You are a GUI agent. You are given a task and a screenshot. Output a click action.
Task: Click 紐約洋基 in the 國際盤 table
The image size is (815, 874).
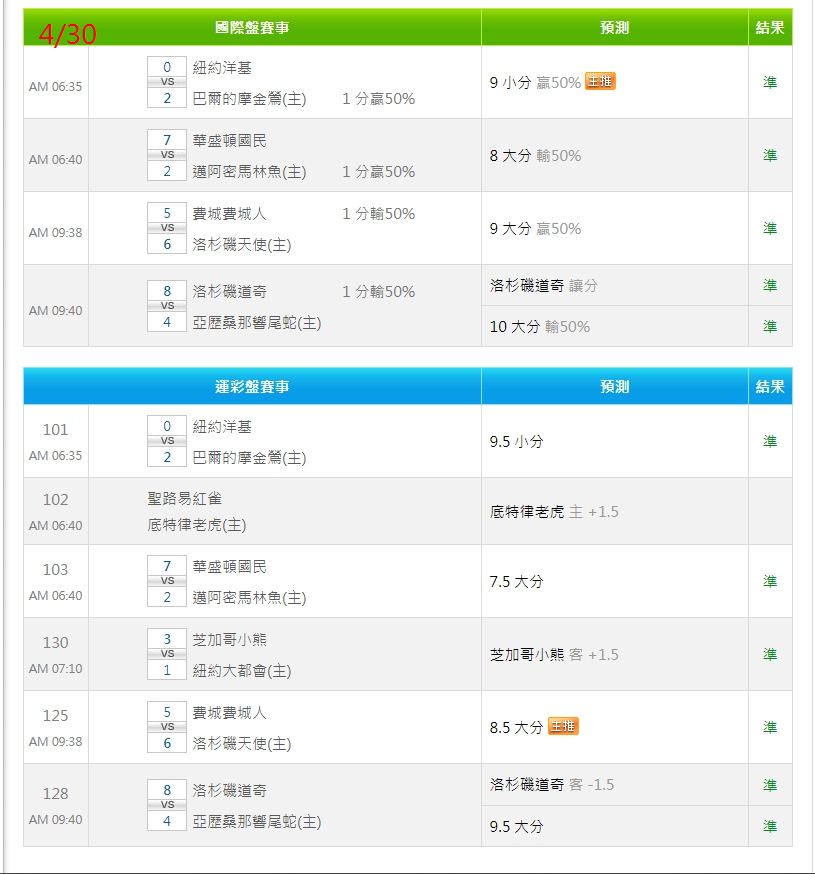[x=222, y=68]
